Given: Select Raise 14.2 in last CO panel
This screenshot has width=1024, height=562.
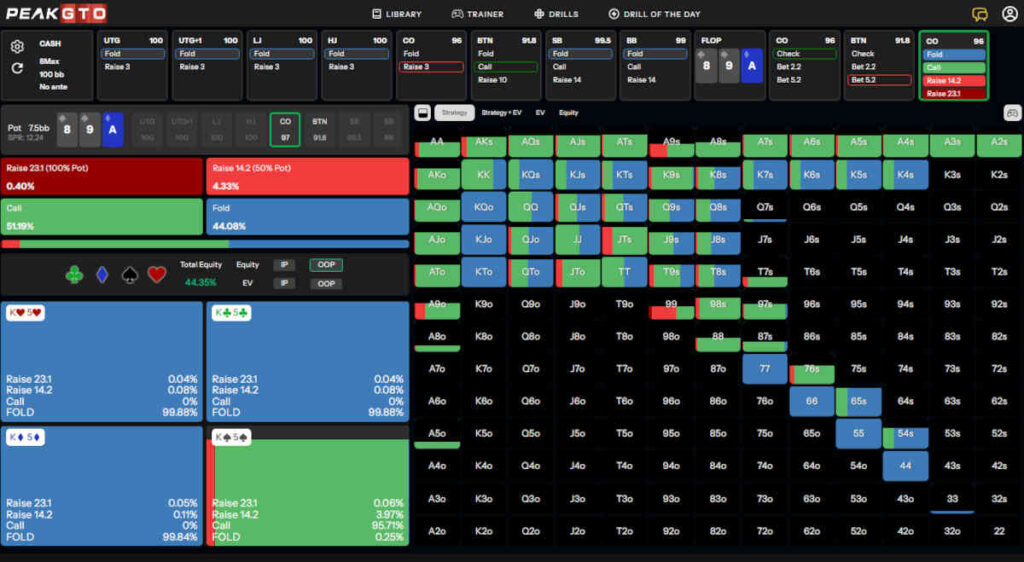Looking at the screenshot, I should point(954,81).
